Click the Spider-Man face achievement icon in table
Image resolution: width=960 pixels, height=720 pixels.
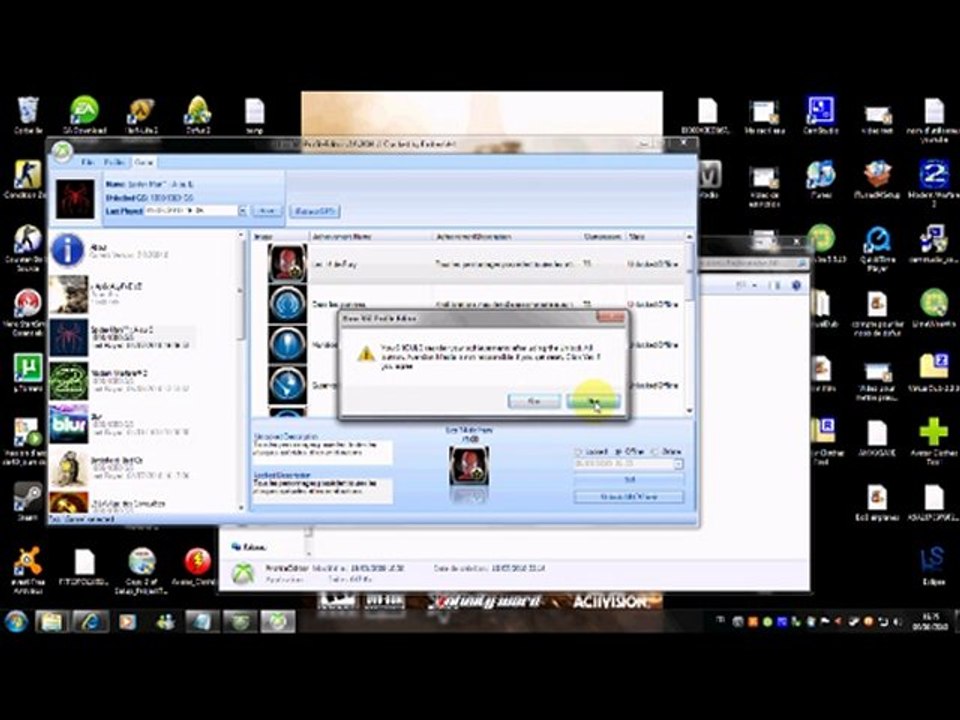(287, 263)
